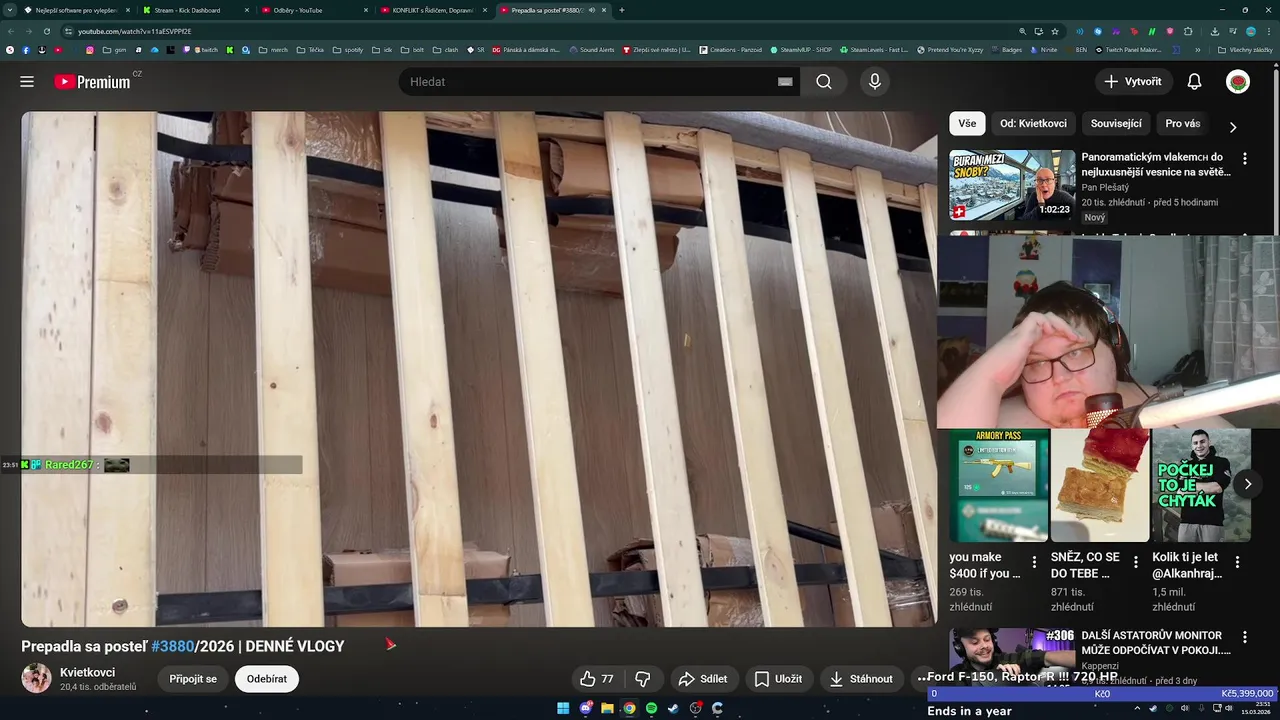Open Discord from the taskbar

tap(585, 708)
